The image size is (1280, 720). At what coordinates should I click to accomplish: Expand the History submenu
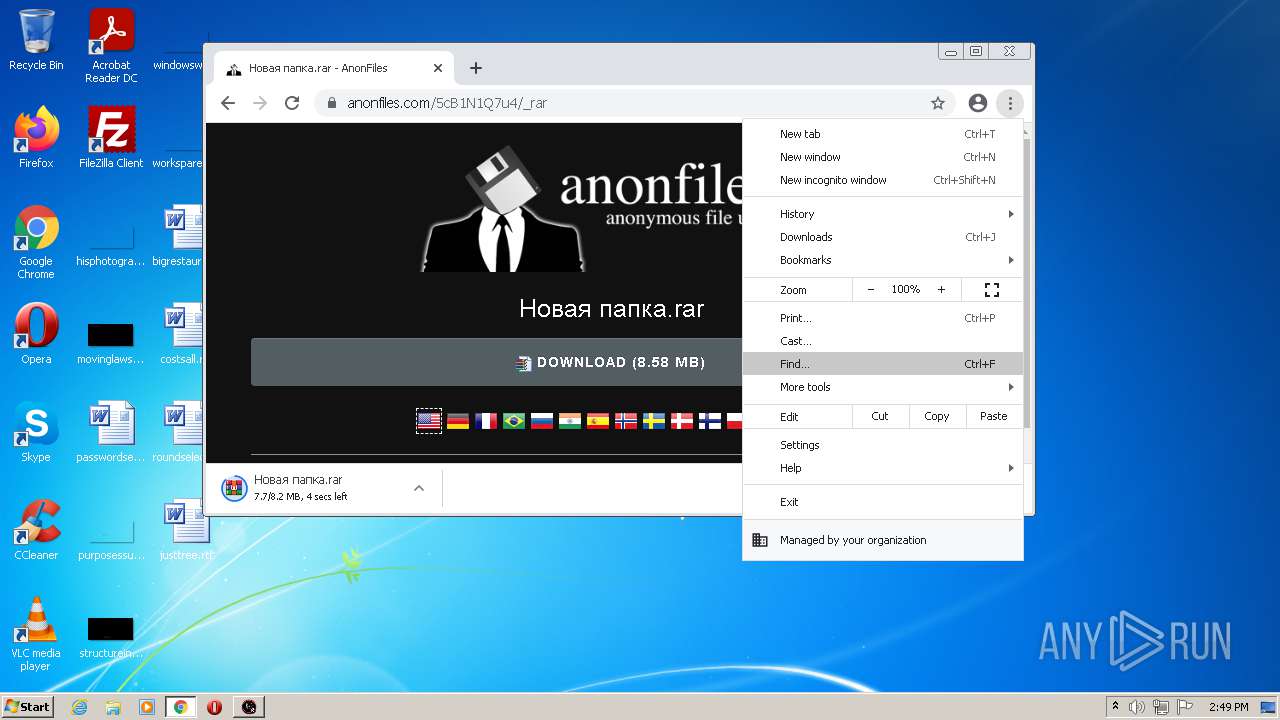tap(883, 214)
